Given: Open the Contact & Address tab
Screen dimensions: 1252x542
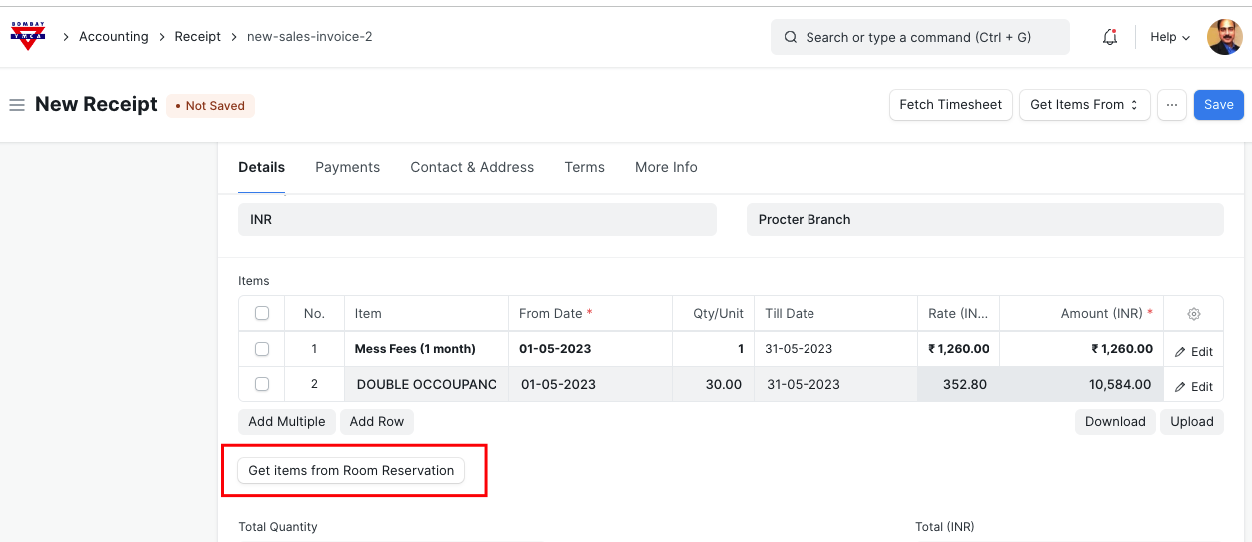Looking at the screenshot, I should (x=472, y=167).
